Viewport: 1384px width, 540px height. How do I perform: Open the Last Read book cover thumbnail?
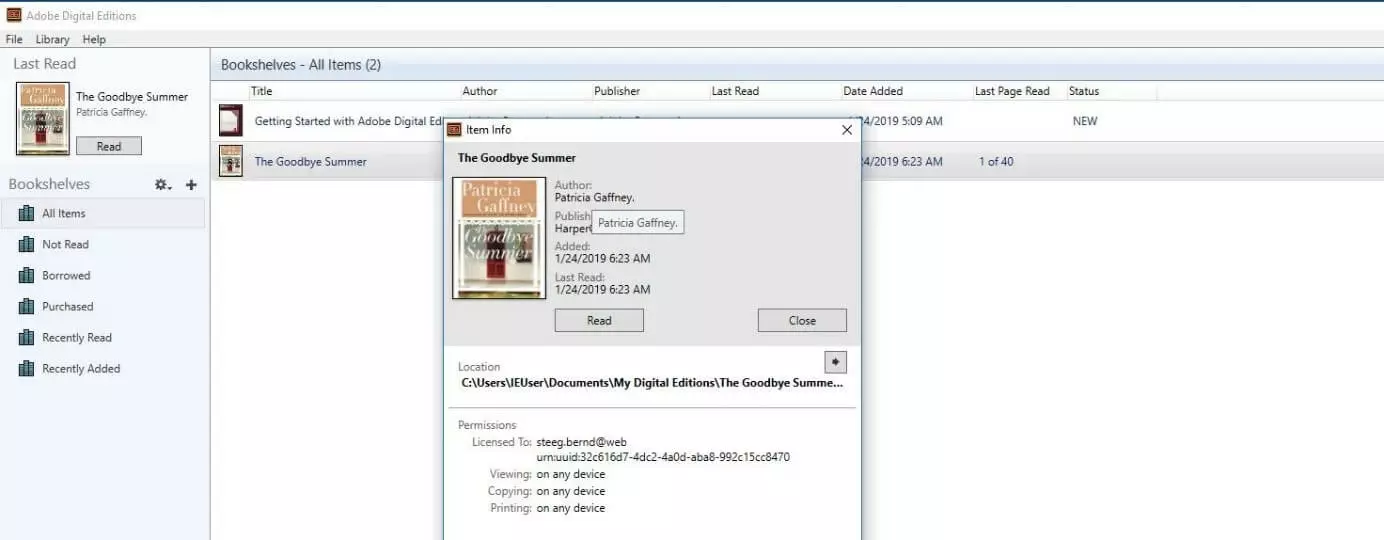click(x=43, y=119)
